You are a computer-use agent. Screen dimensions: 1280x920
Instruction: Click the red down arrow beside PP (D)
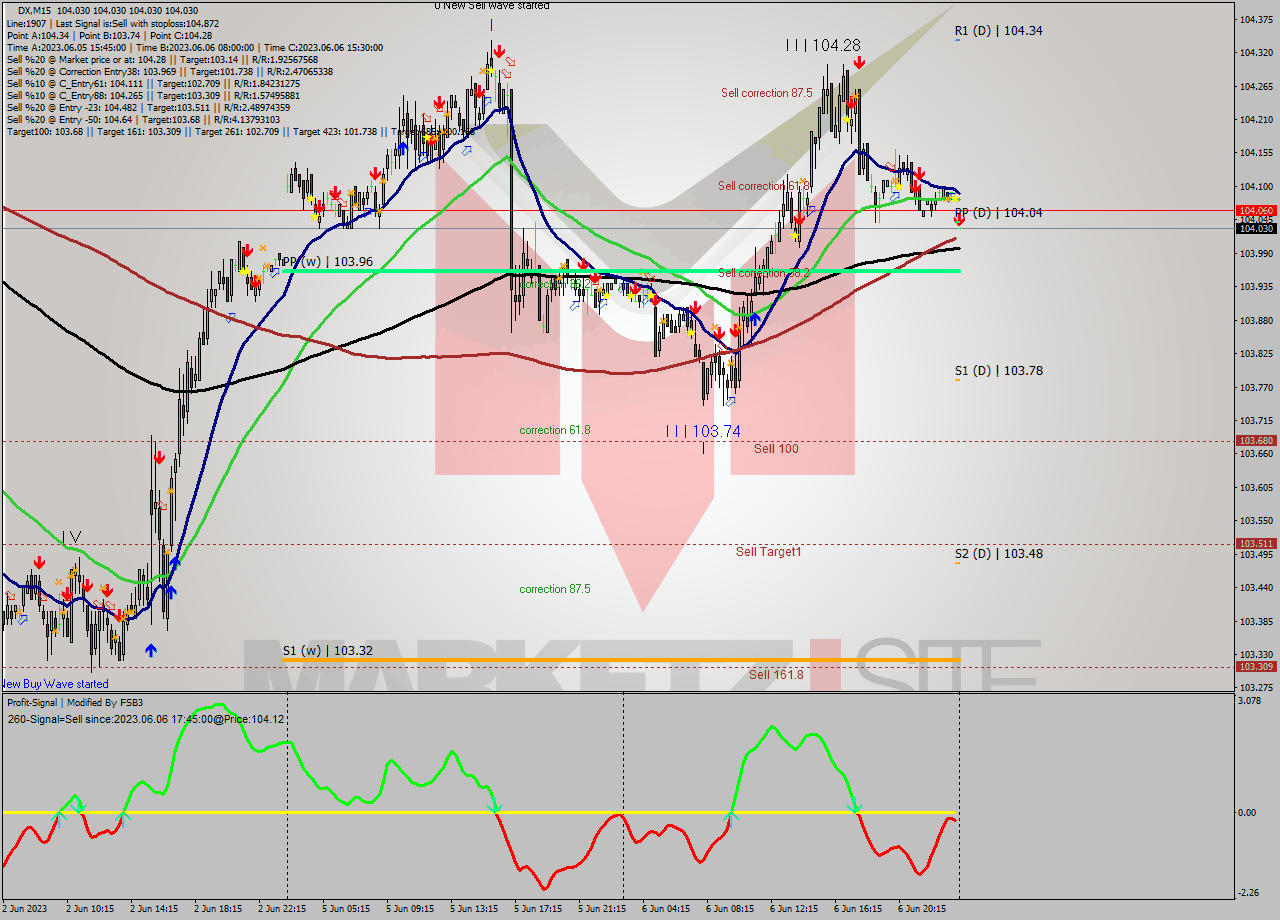(x=959, y=220)
